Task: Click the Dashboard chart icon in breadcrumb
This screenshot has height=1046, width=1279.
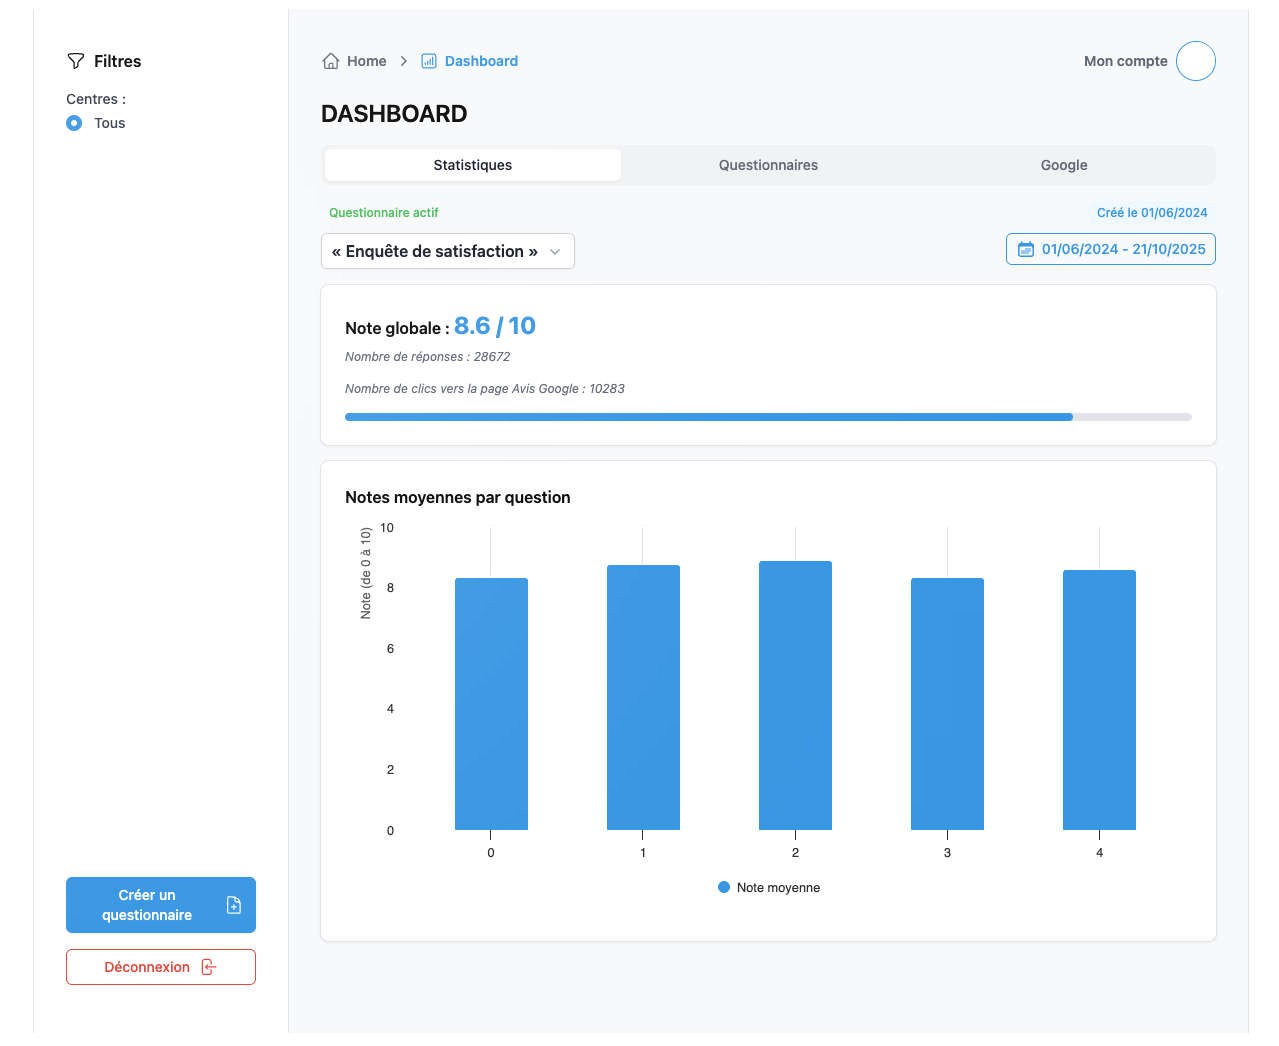Action: (429, 61)
